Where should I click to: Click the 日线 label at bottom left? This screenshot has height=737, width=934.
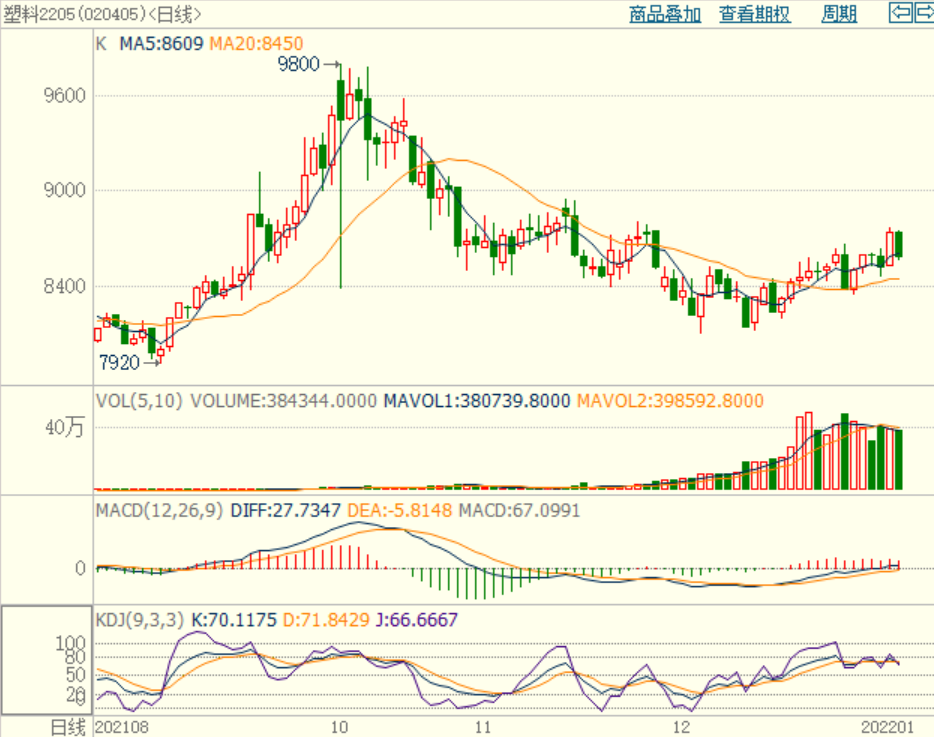(69, 726)
